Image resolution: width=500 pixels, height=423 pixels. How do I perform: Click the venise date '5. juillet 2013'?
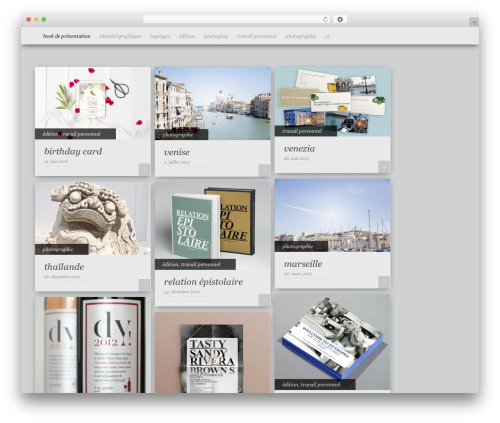point(177,162)
